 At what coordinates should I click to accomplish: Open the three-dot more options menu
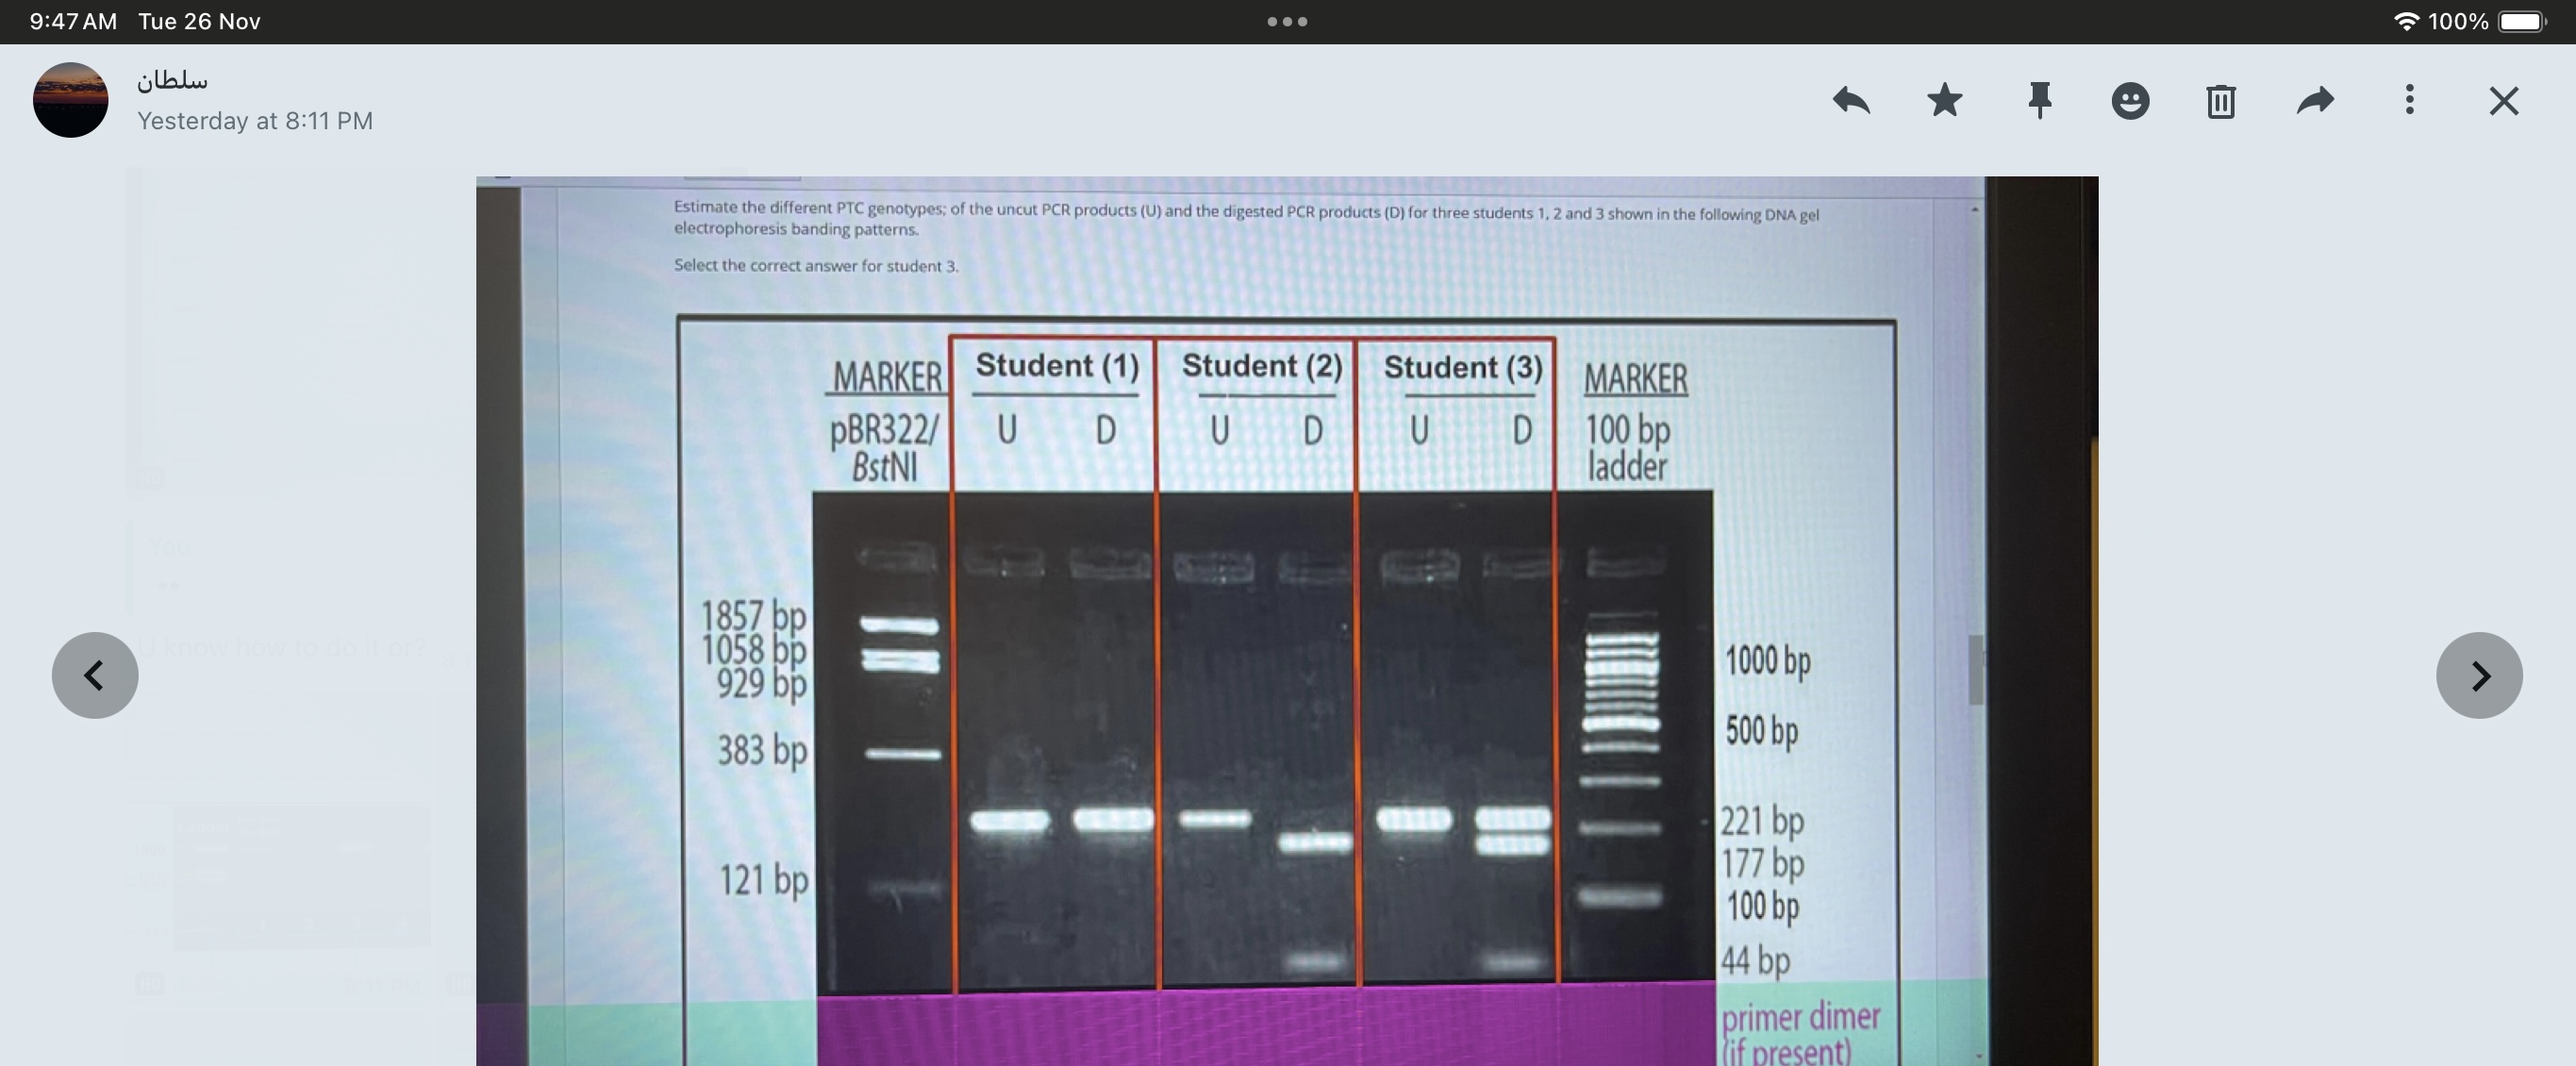pyautogui.click(x=2409, y=100)
